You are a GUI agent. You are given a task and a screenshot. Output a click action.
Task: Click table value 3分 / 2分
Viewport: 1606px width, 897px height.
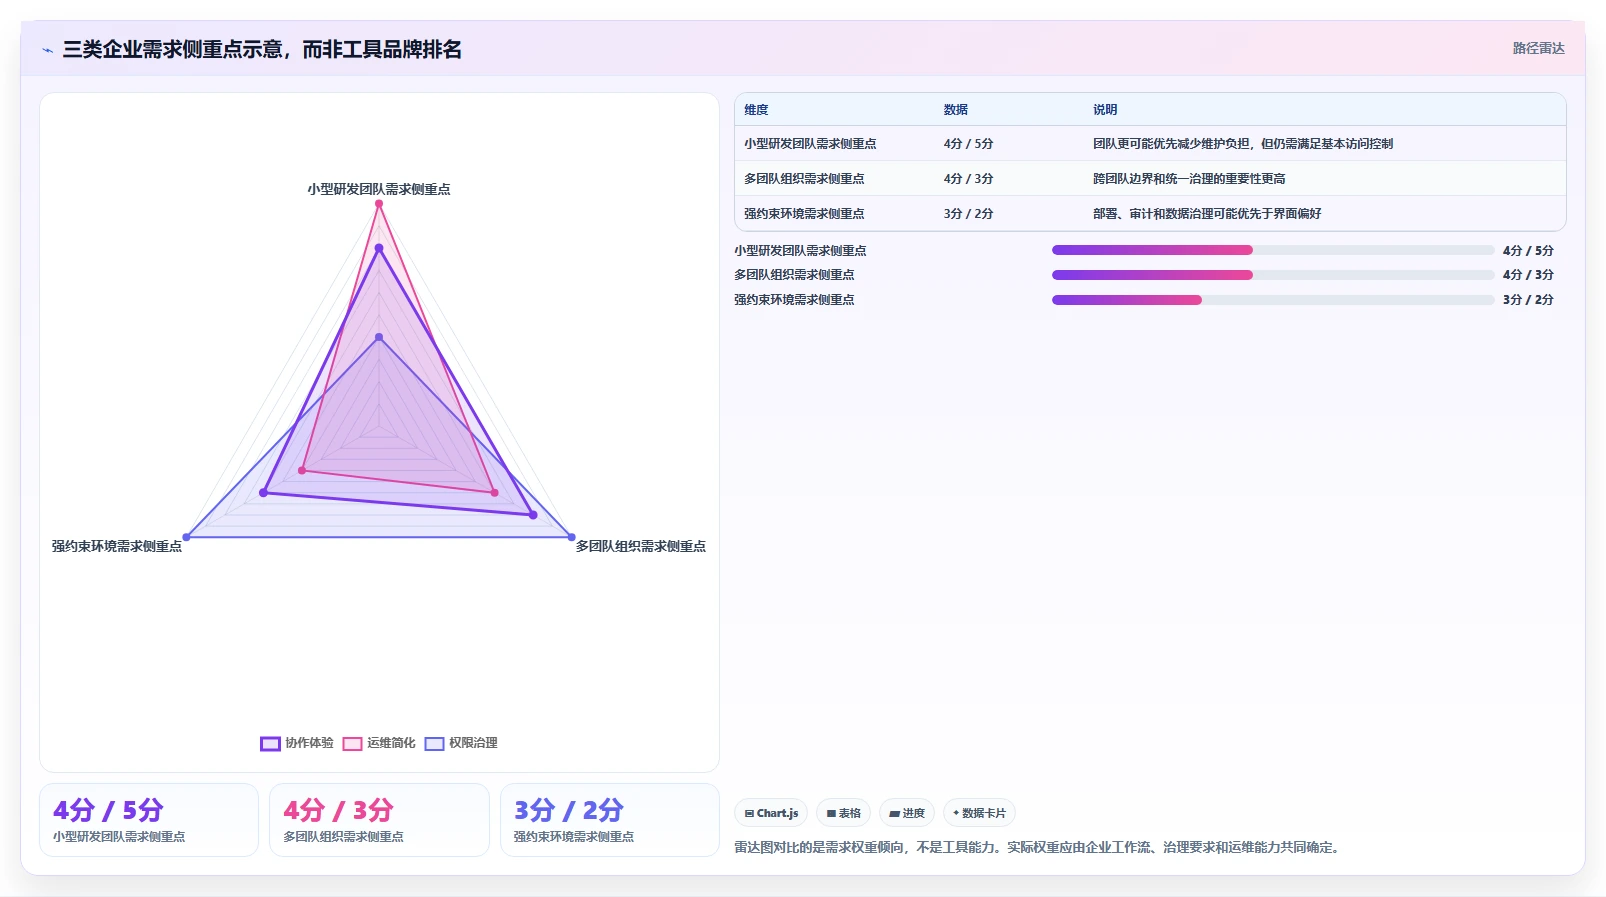tap(968, 214)
